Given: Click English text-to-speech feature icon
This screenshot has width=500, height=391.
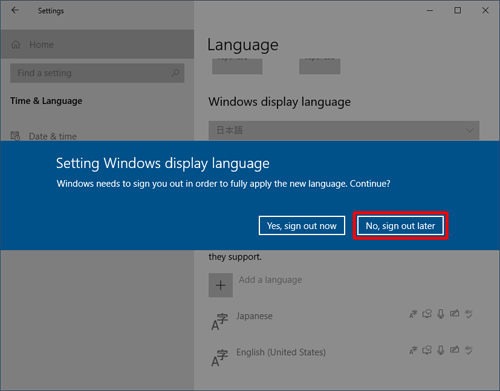Looking at the screenshot, I should (x=427, y=350).
